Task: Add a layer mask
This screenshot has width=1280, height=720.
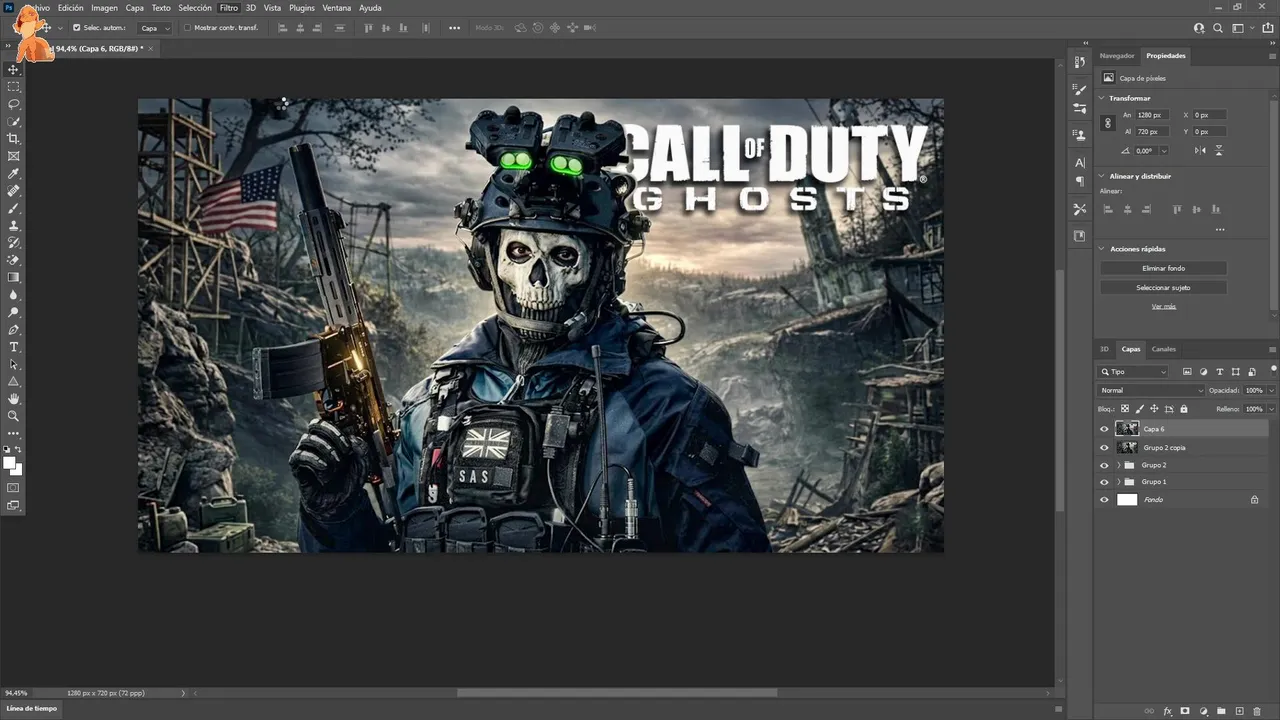Action: pyautogui.click(x=1186, y=711)
